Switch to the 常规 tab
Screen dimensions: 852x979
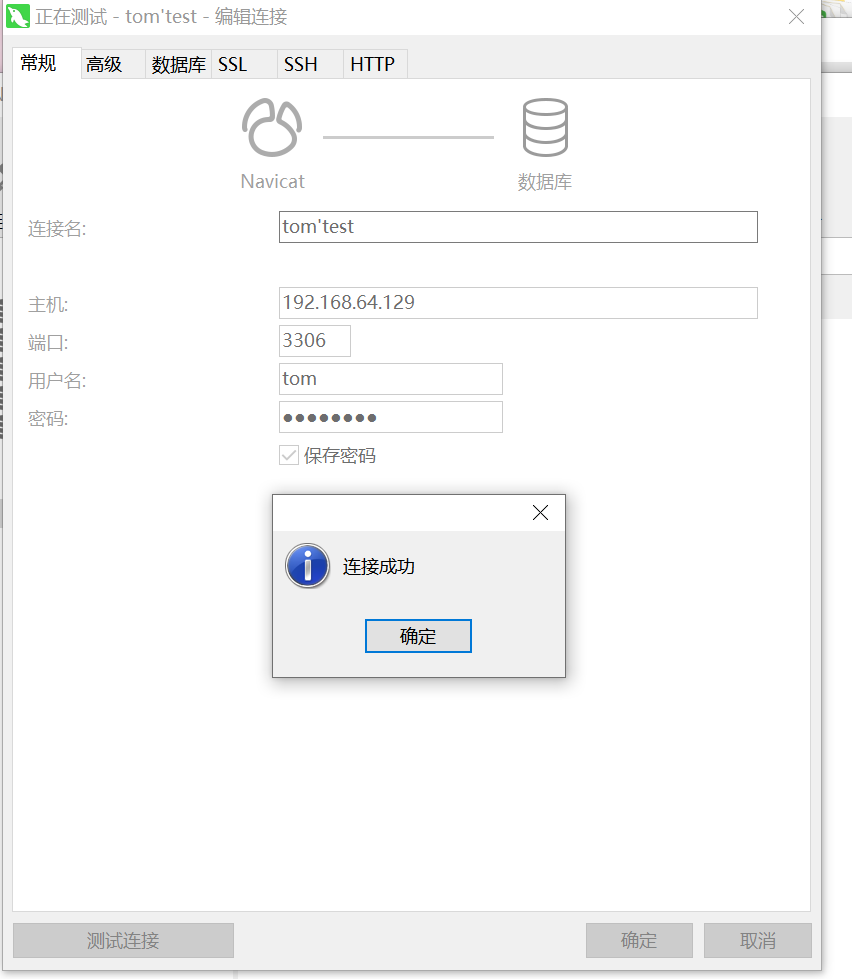click(x=47, y=63)
